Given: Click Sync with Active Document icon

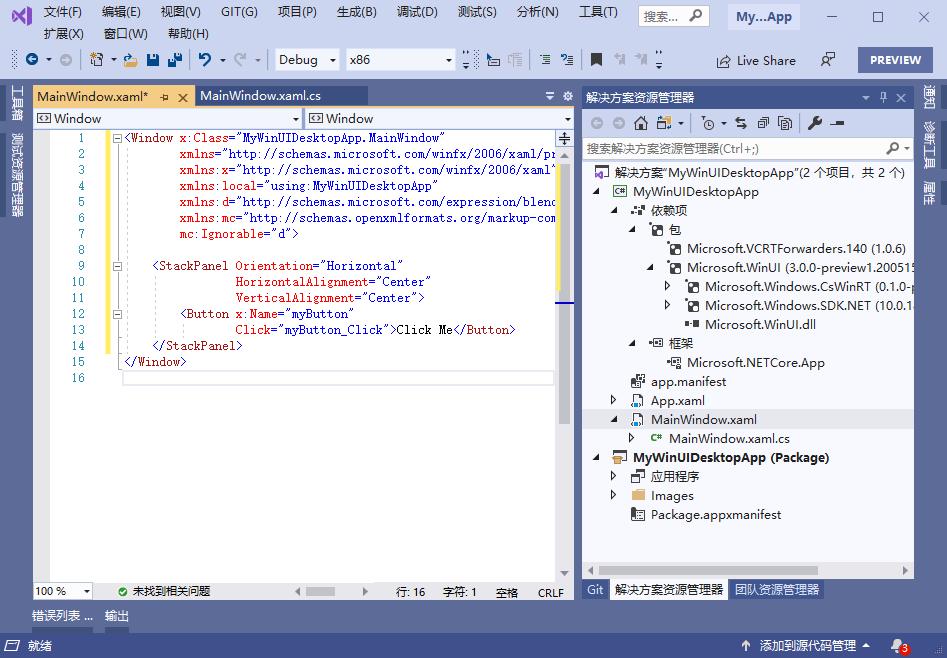Looking at the screenshot, I should pyautogui.click(x=740, y=123).
